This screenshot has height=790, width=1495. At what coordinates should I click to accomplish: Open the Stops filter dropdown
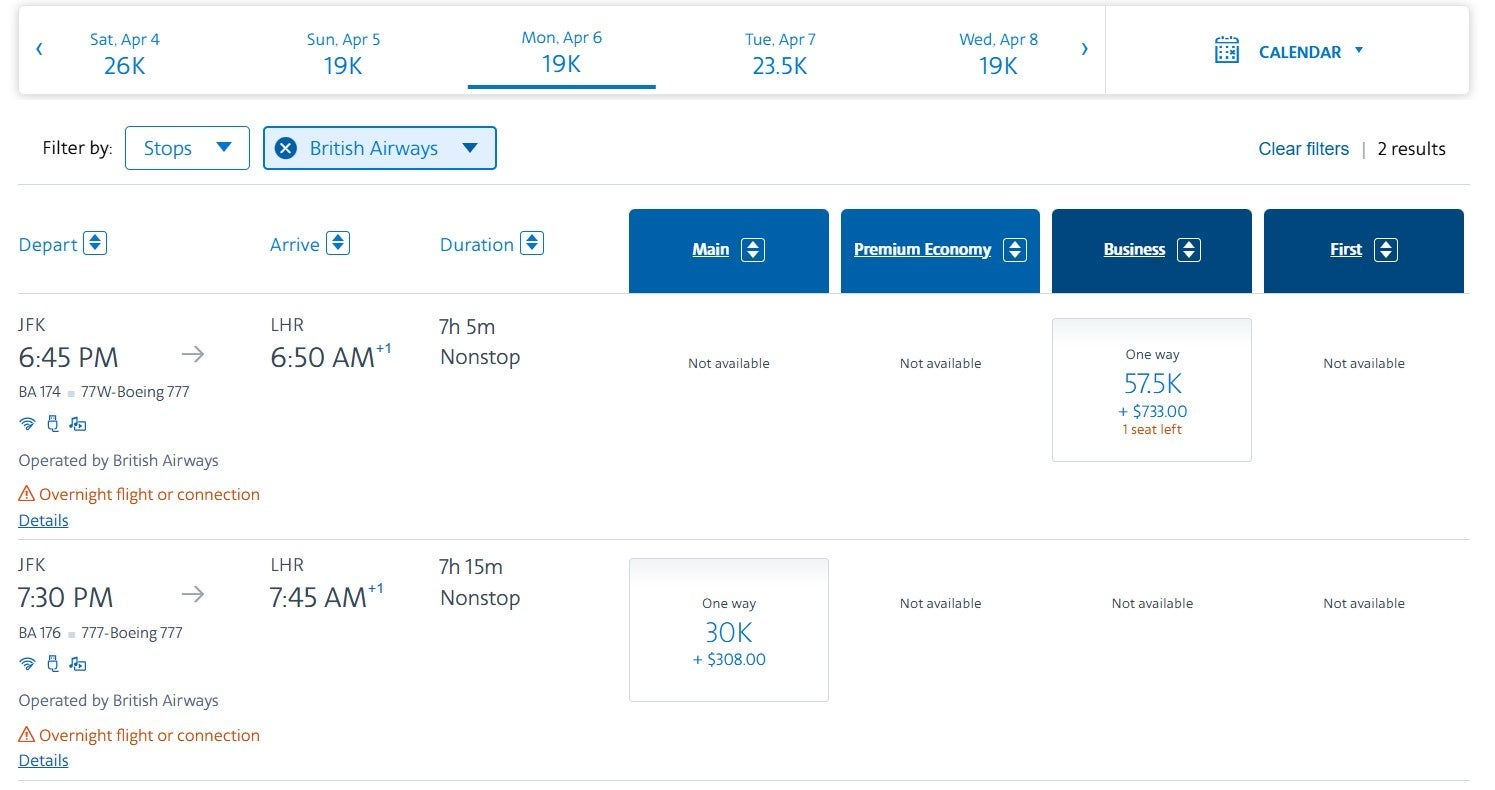point(187,148)
